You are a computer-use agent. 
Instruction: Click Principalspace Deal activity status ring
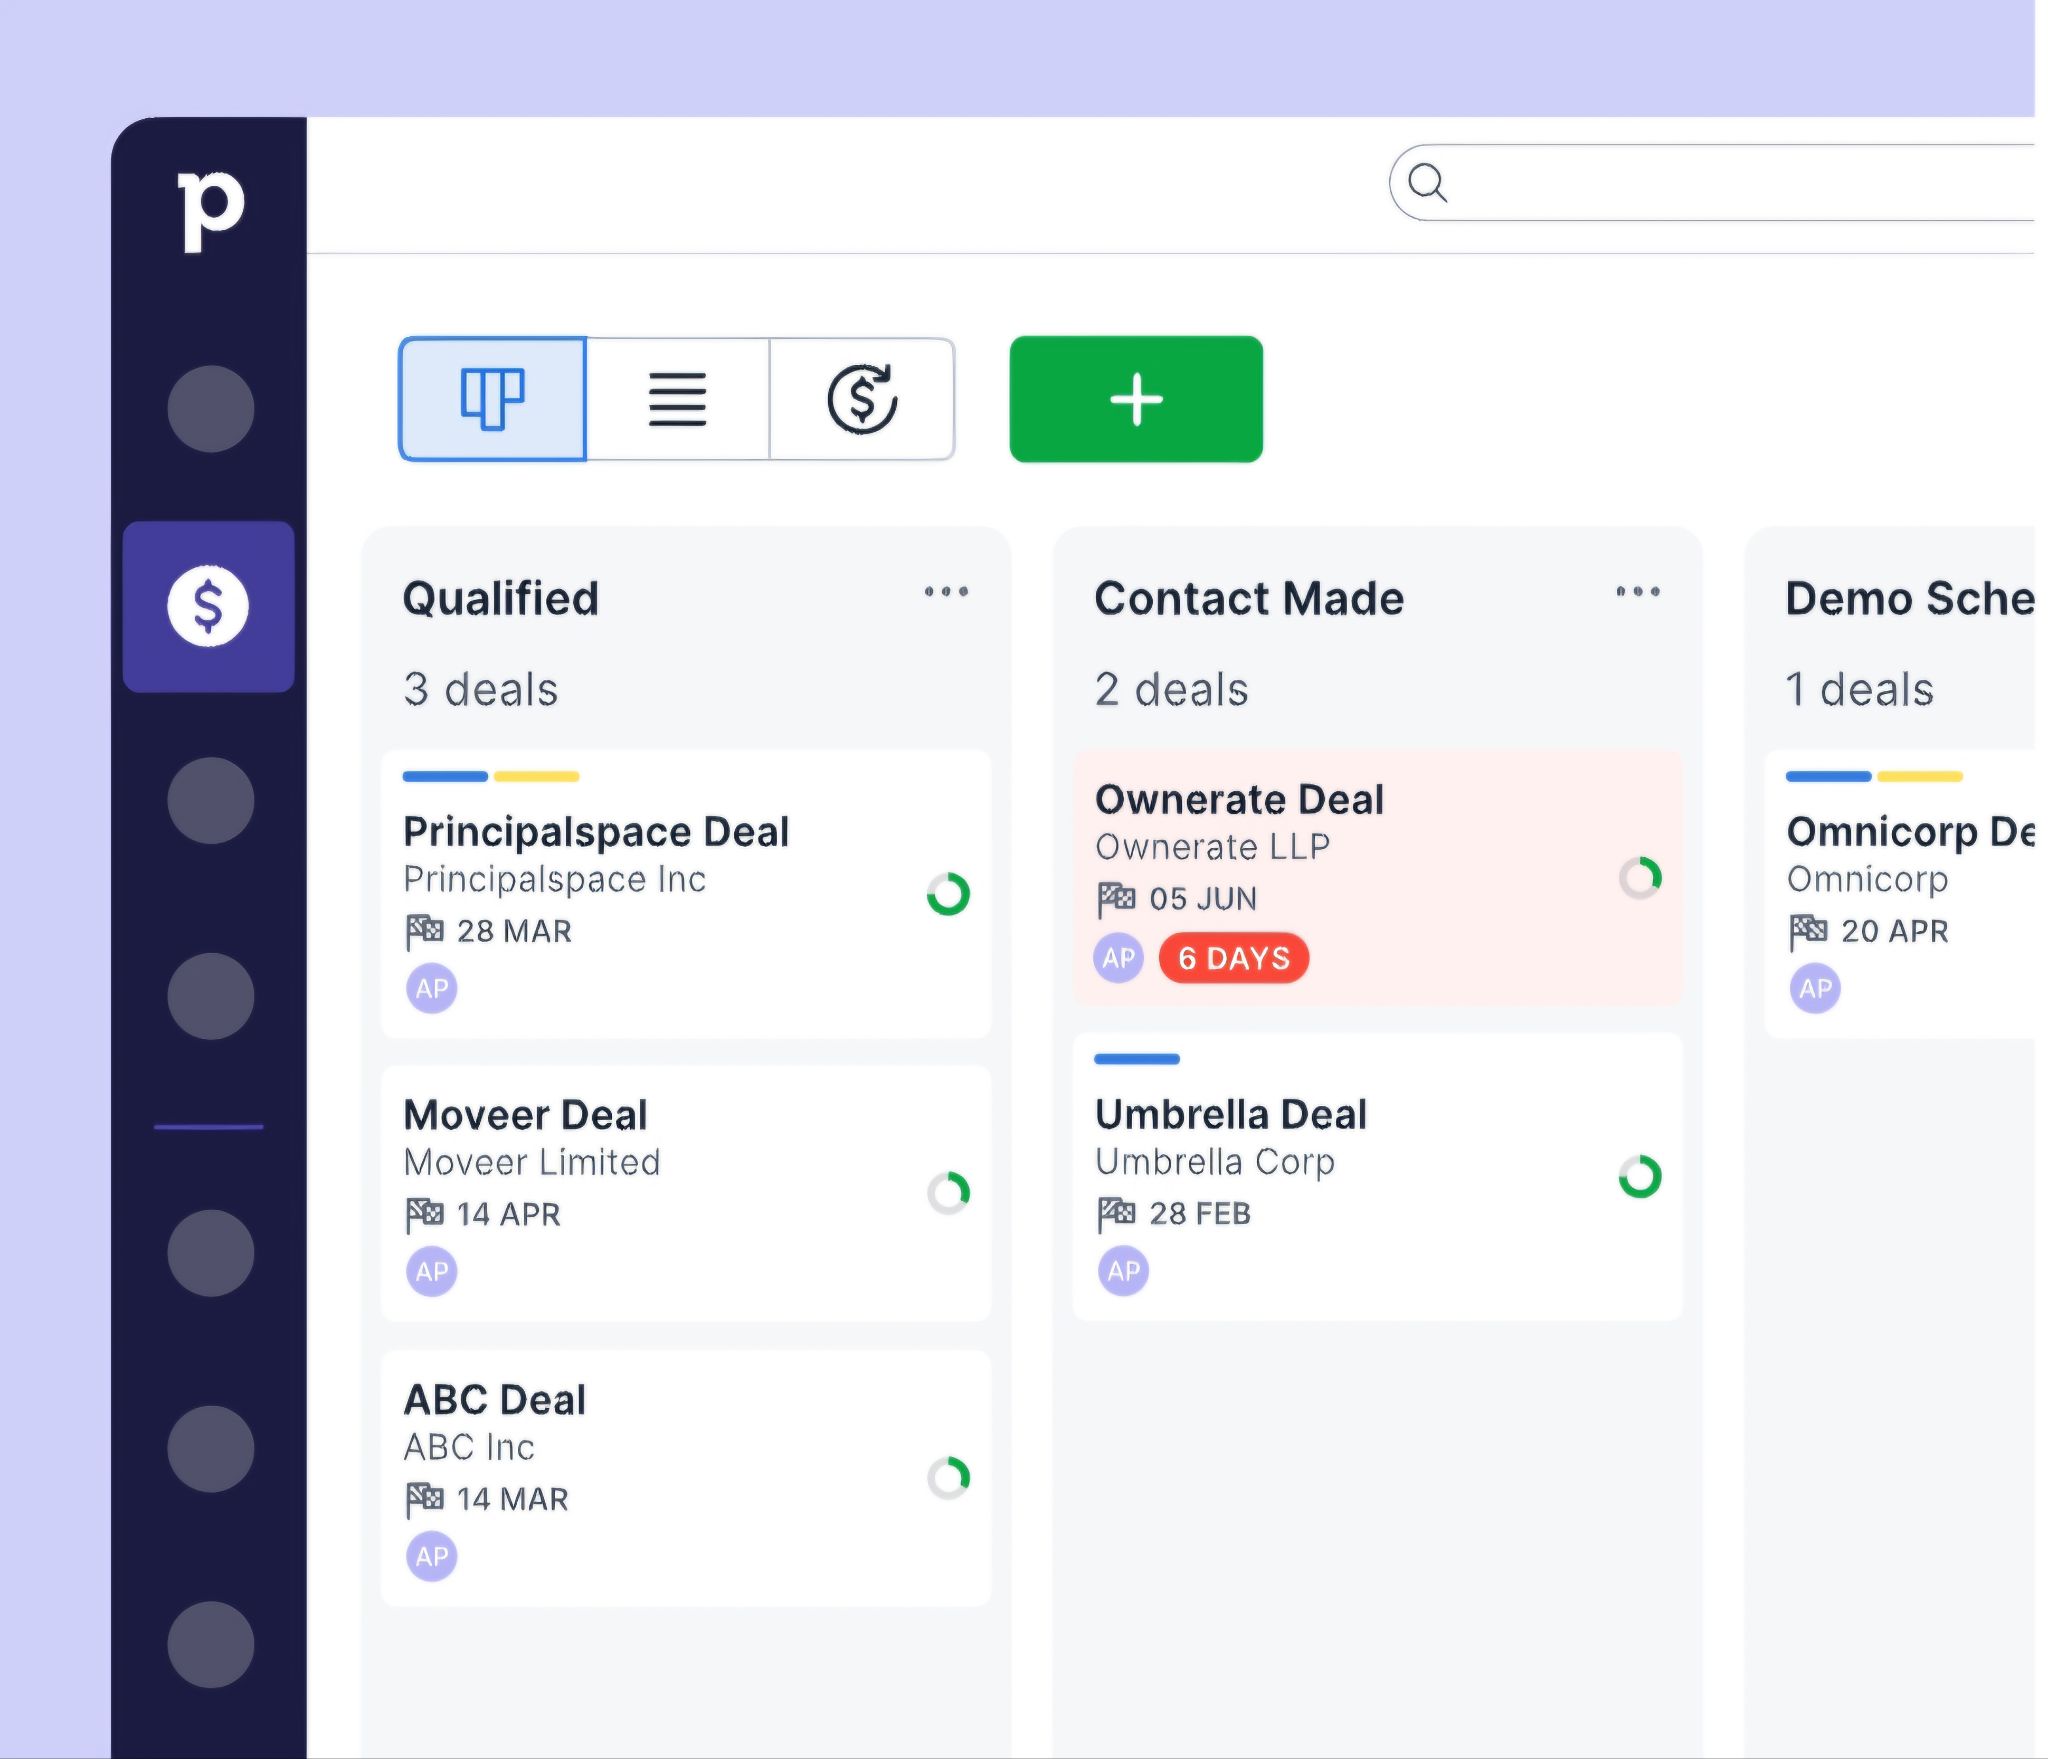coord(948,894)
